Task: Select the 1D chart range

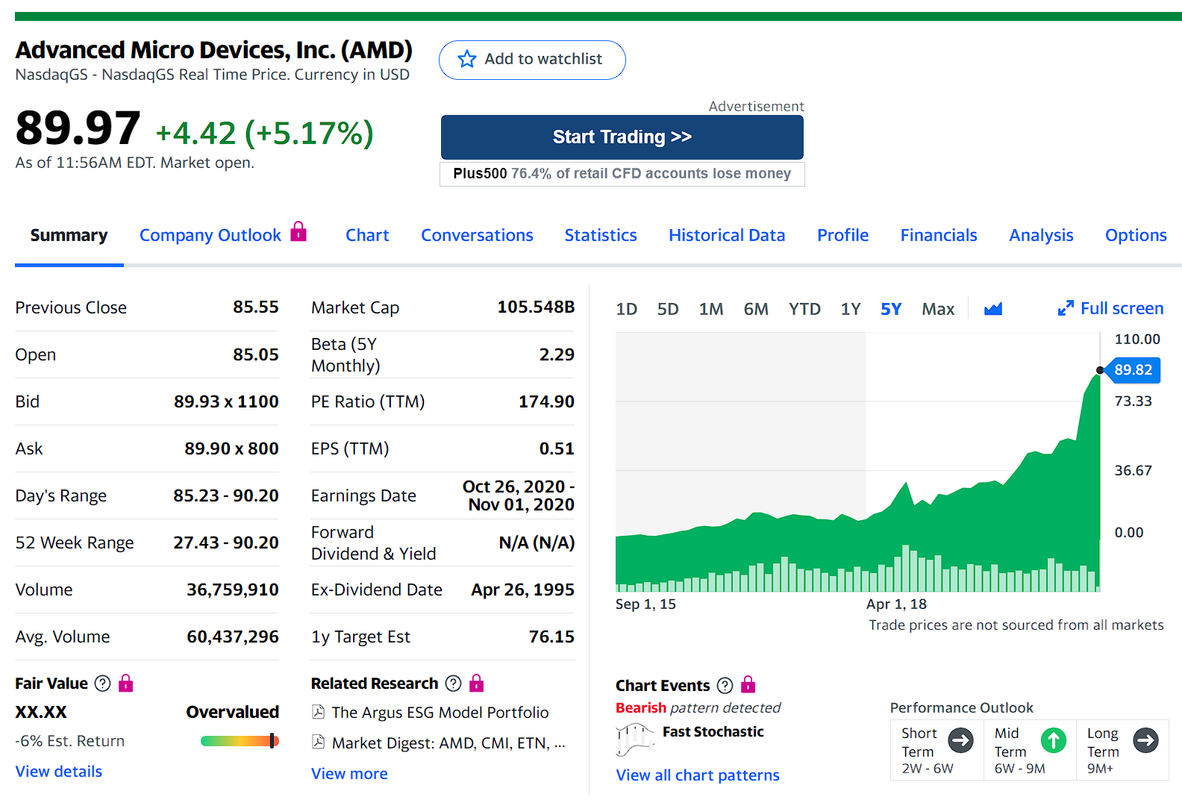Action: click(626, 309)
